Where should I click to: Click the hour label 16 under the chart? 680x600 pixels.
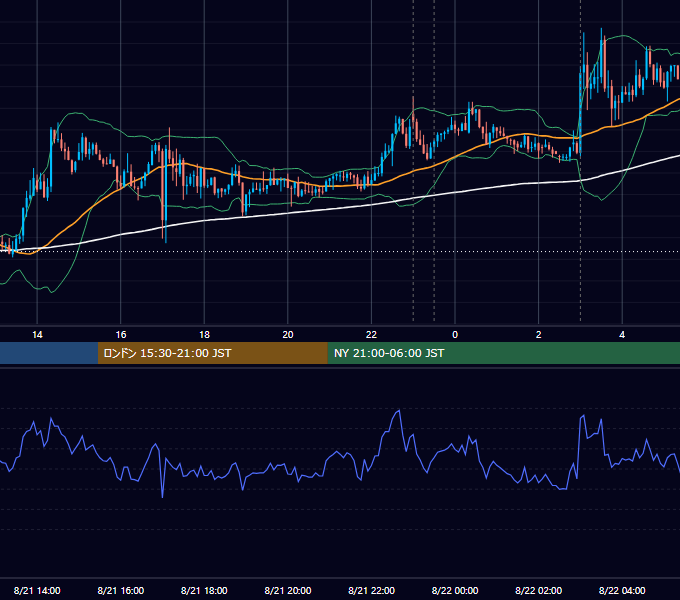pyautogui.click(x=121, y=335)
